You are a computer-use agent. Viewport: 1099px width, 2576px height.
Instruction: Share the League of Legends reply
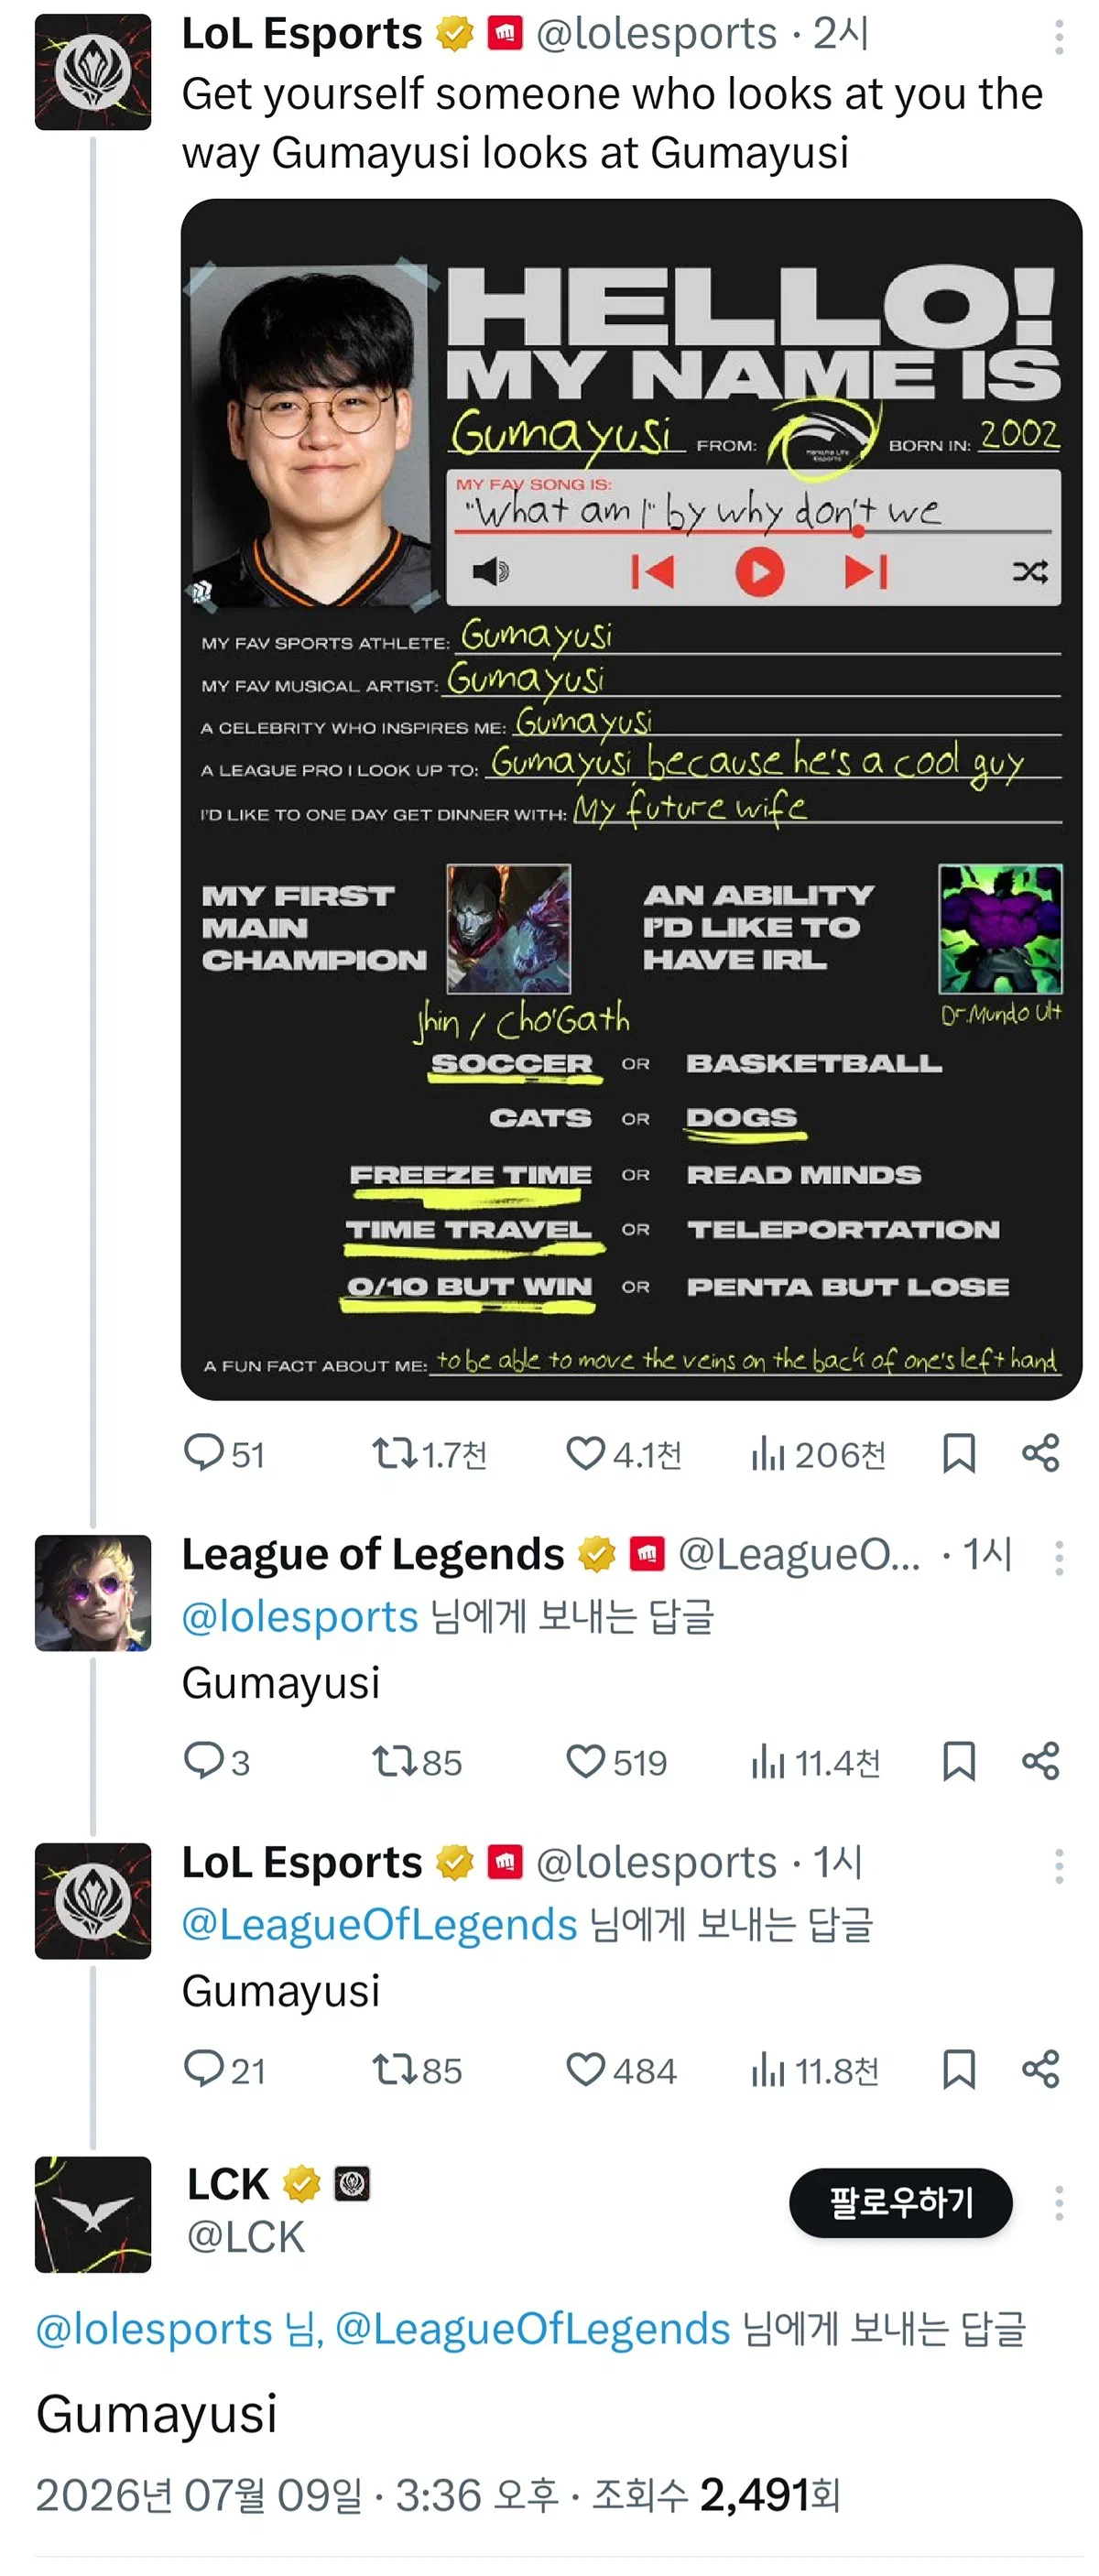click(x=1040, y=1761)
